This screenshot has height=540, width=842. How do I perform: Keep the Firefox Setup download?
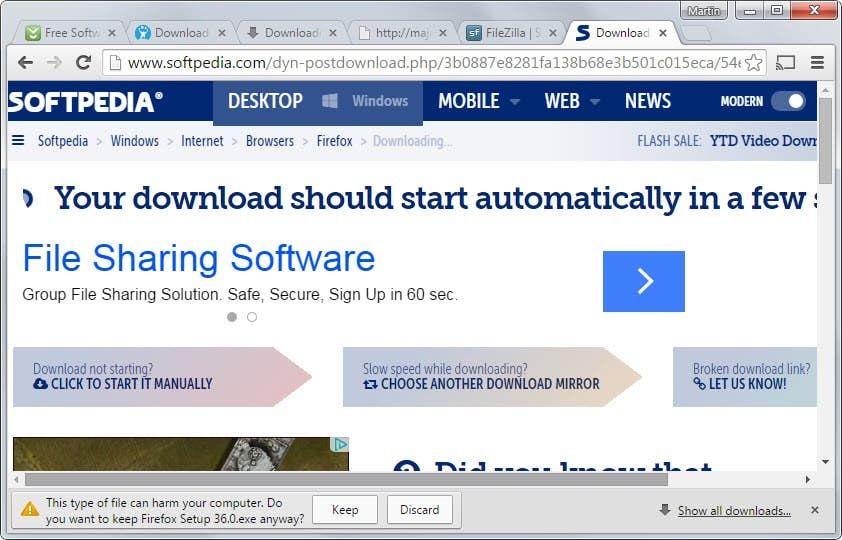tap(345, 509)
